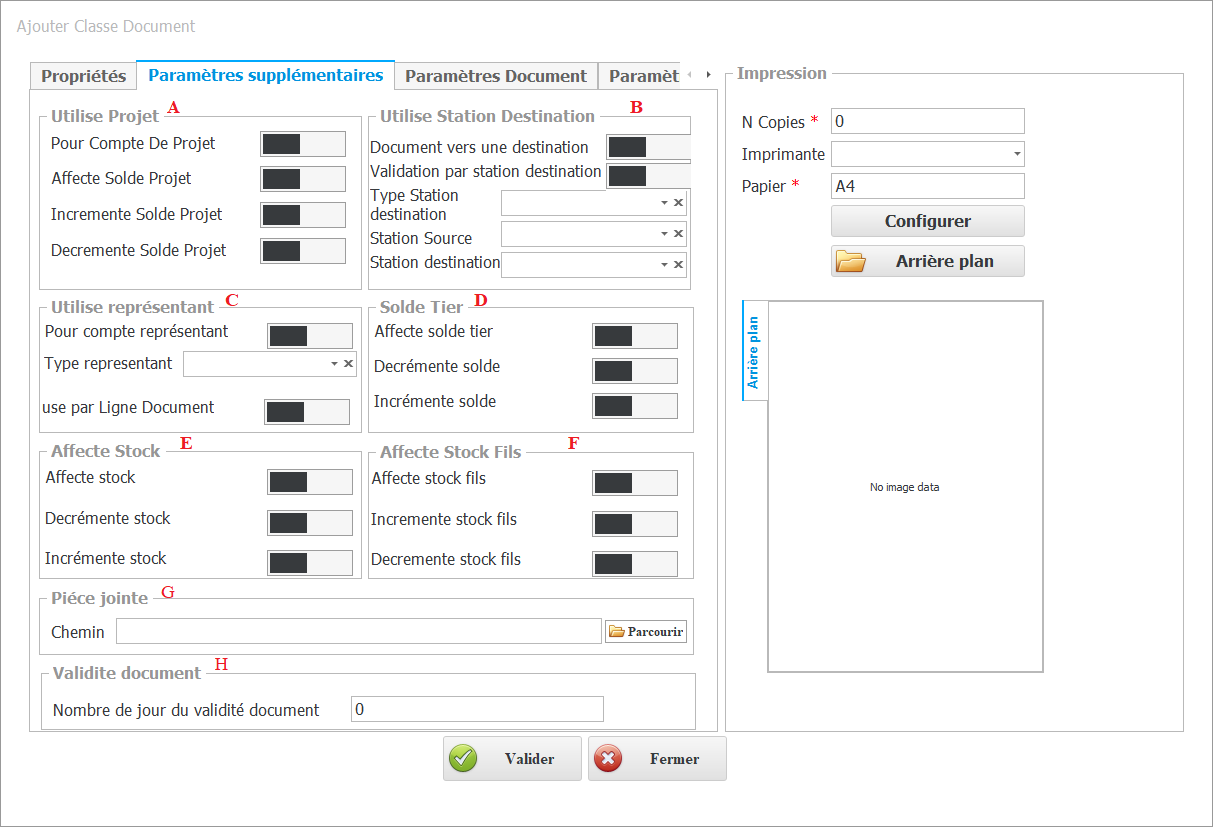1213x828 pixels.
Task: Click the folder icon on Arrière plan button
Action: coord(850,262)
